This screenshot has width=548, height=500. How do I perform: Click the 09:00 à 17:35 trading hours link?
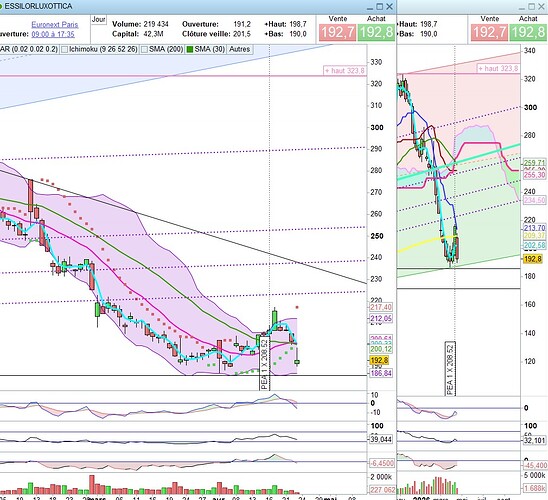pos(53,34)
